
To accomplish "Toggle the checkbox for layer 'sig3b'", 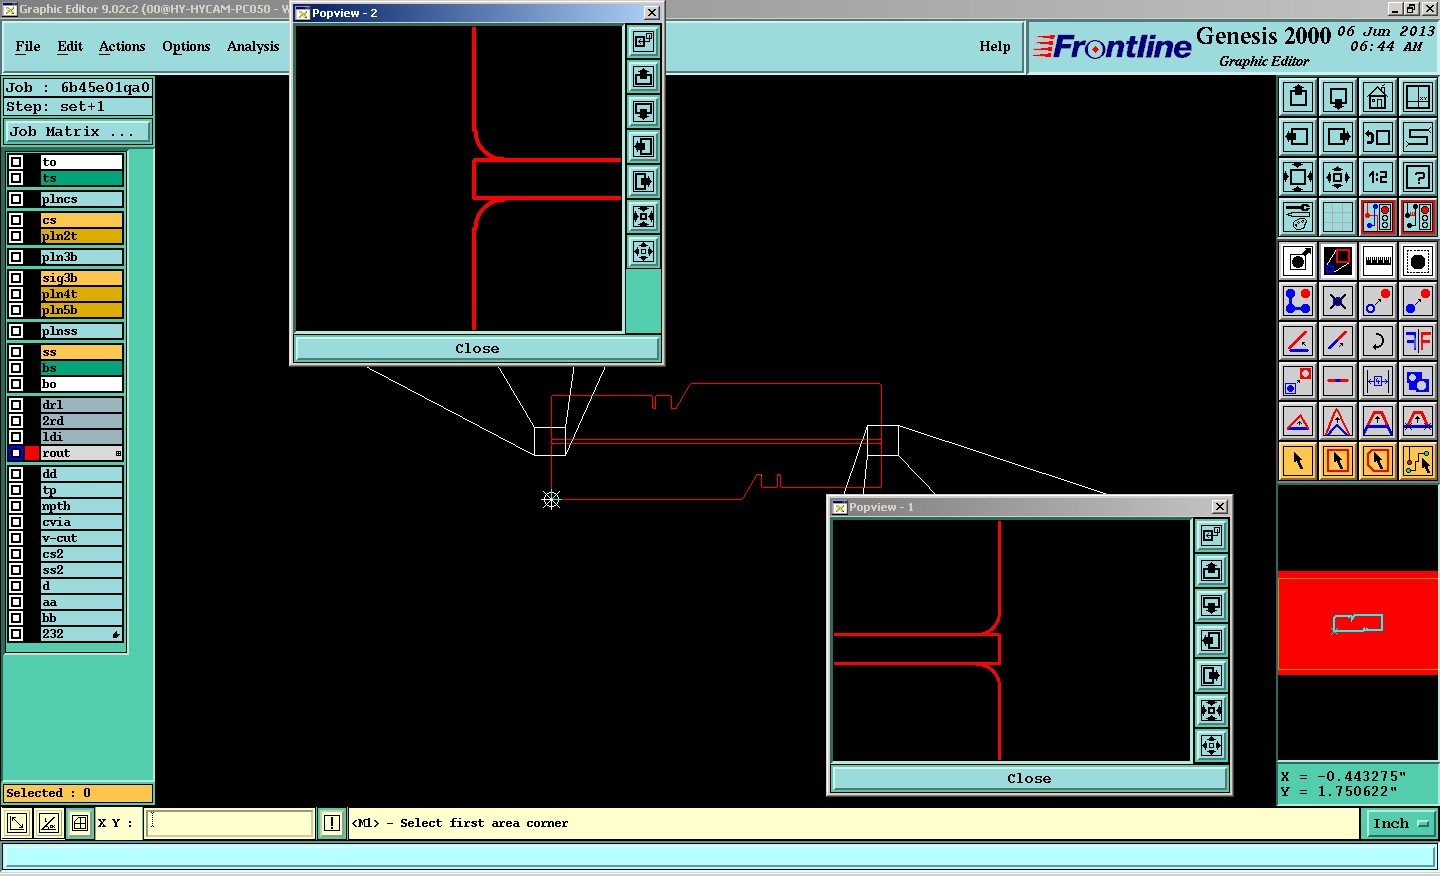I will coord(16,278).
